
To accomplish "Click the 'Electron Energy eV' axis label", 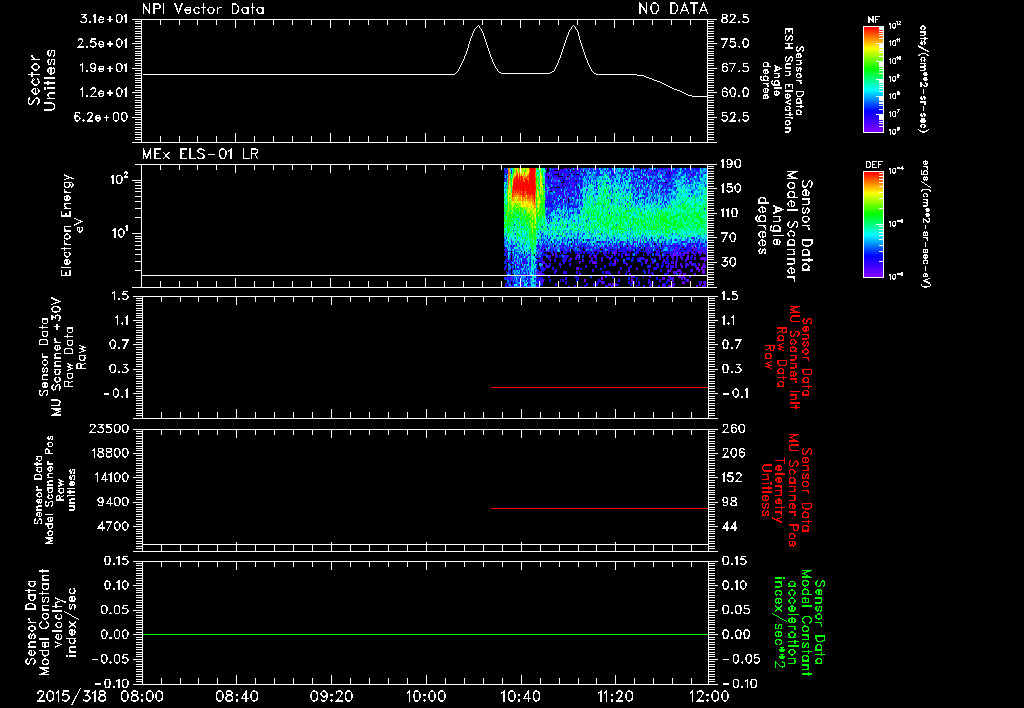I will (x=72, y=225).
